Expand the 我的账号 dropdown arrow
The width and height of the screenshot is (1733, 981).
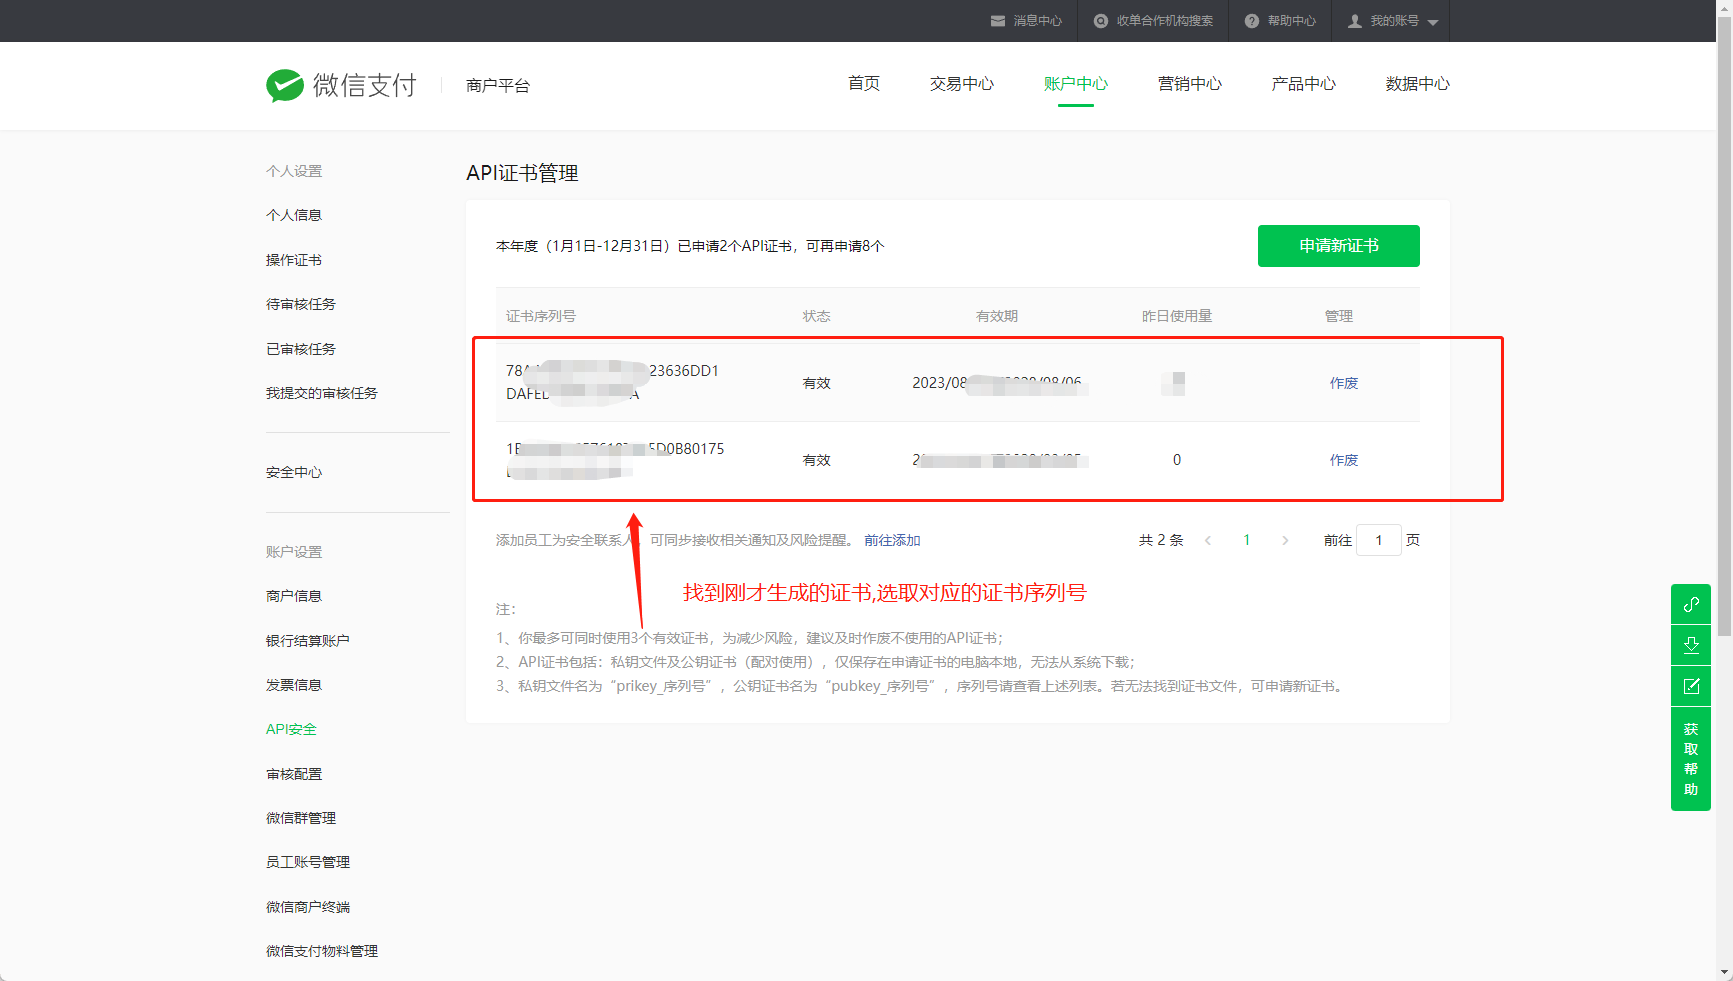coord(1433,22)
